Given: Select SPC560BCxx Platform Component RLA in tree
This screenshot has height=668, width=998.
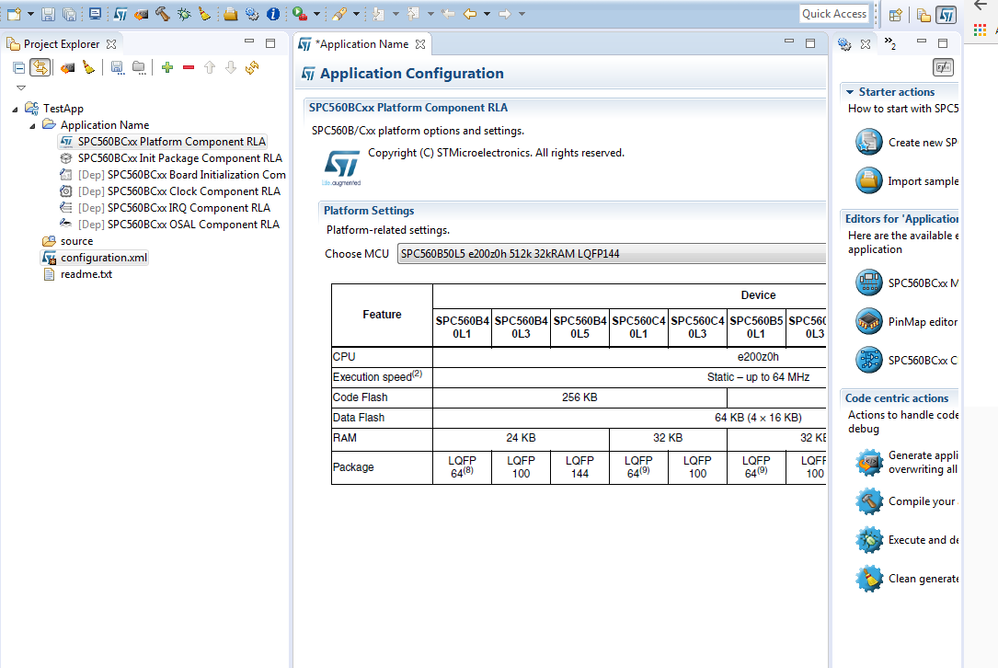Looking at the screenshot, I should (x=172, y=141).
